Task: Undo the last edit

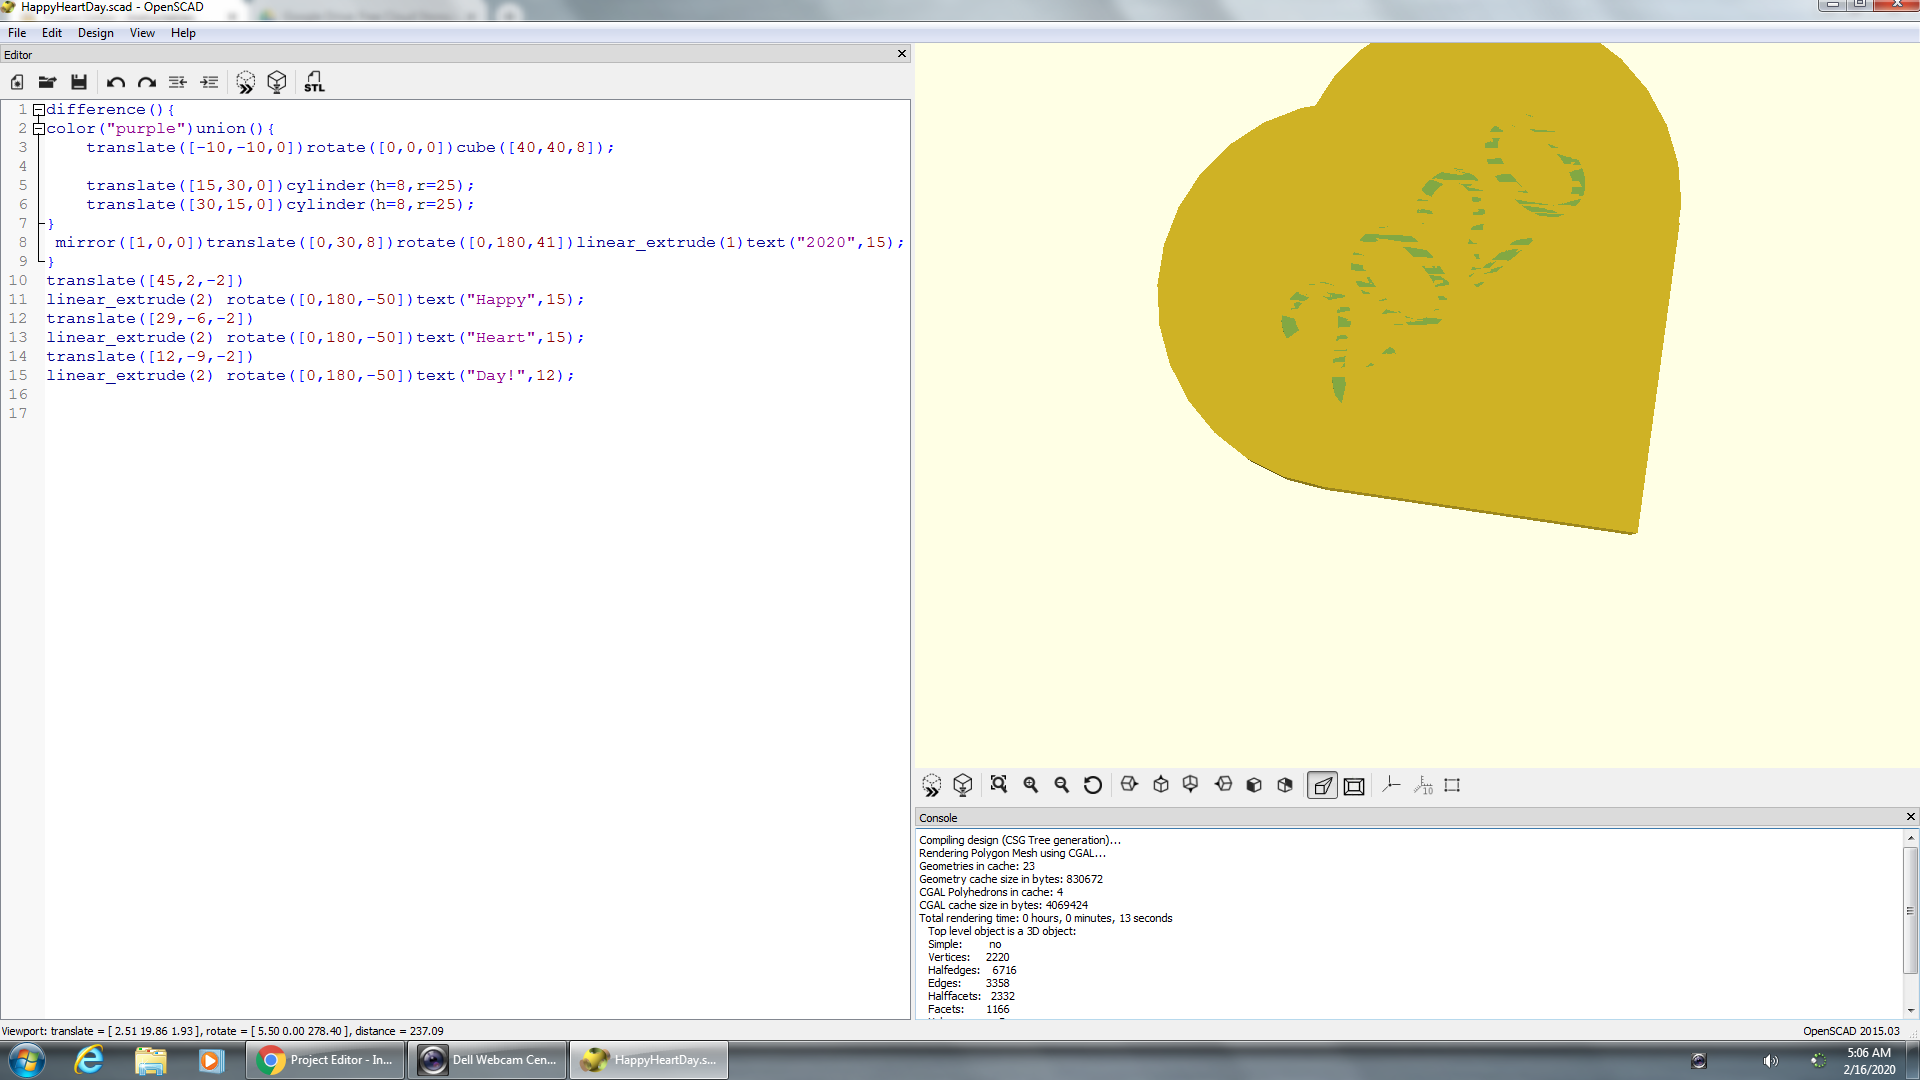Action: pos(116,82)
